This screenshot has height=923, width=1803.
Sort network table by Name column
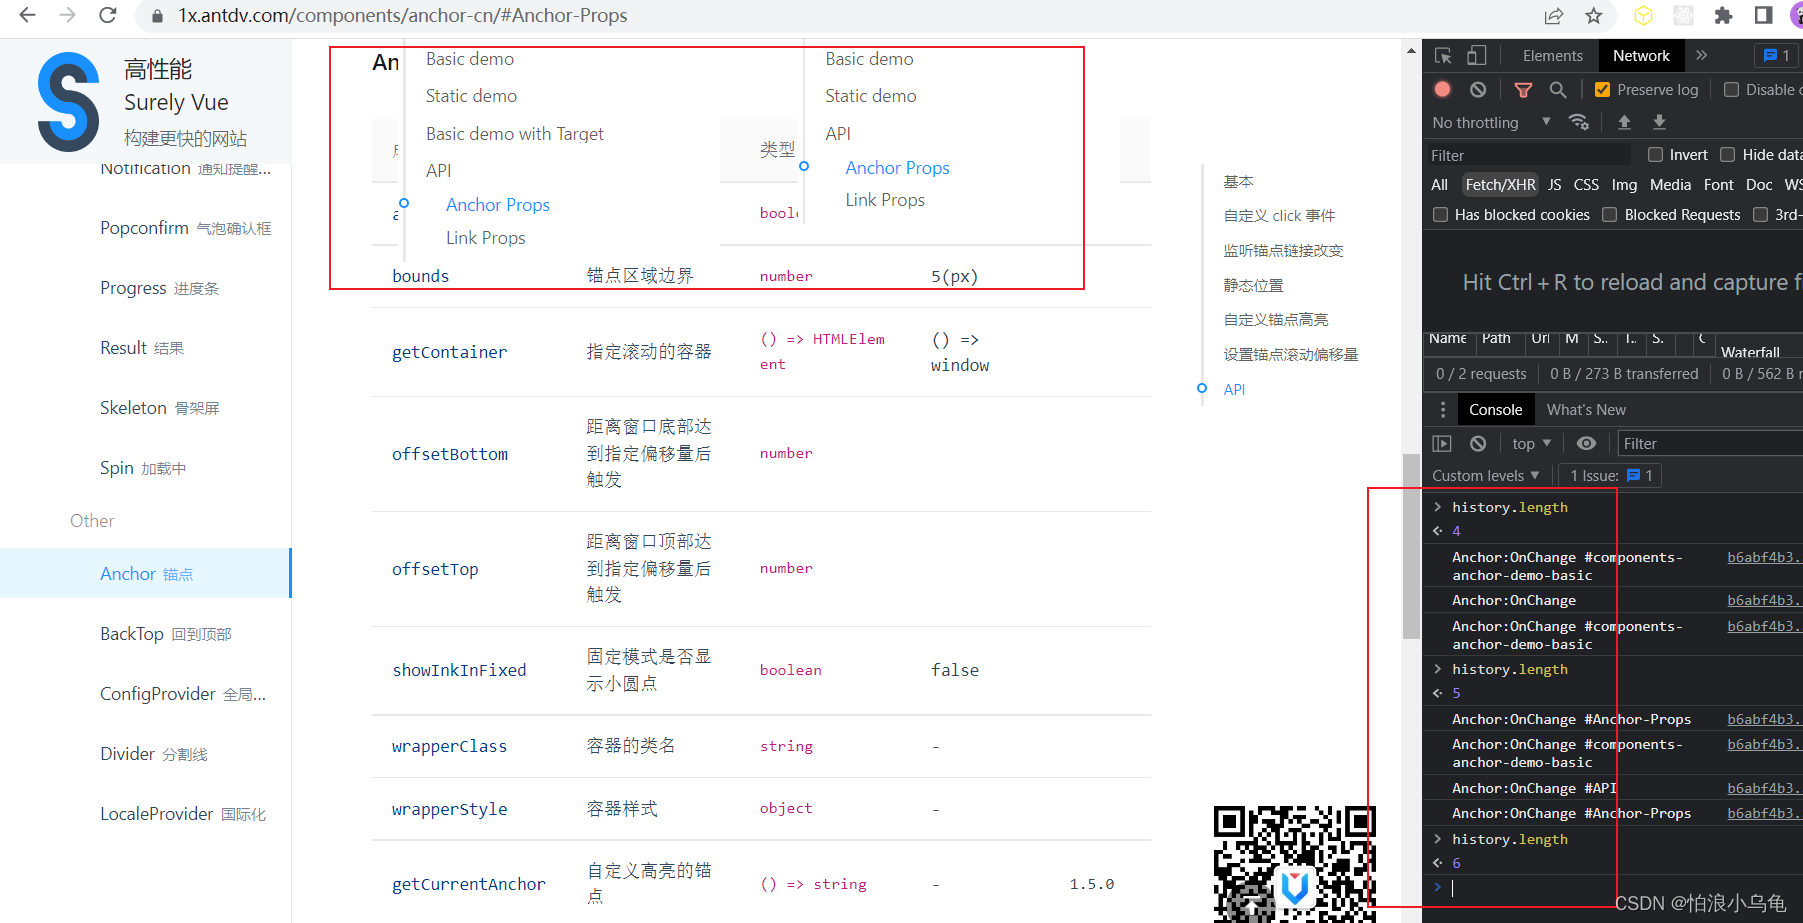tap(1447, 339)
